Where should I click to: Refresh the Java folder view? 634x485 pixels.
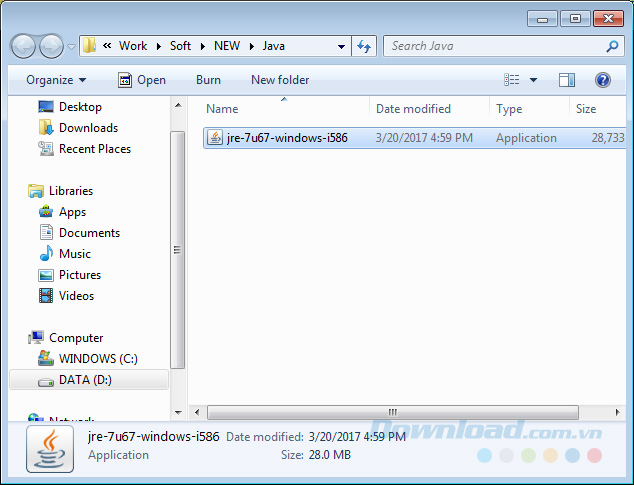tap(364, 46)
